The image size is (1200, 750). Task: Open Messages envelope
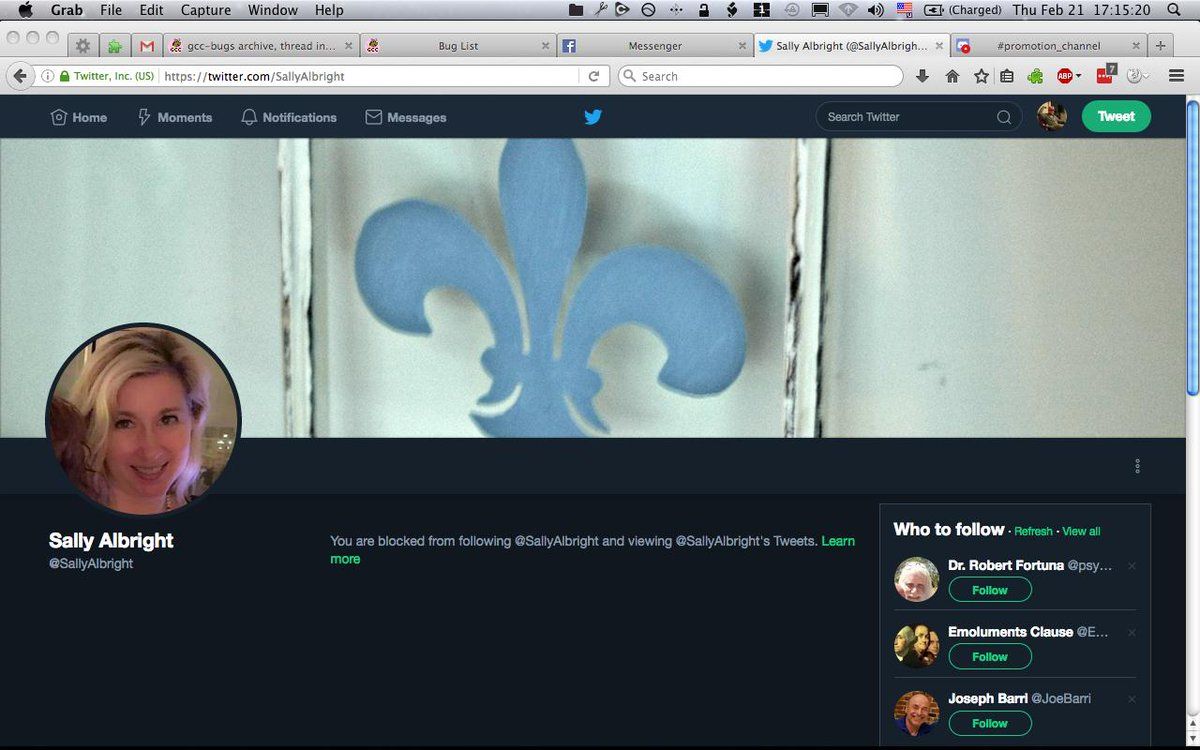(405, 117)
